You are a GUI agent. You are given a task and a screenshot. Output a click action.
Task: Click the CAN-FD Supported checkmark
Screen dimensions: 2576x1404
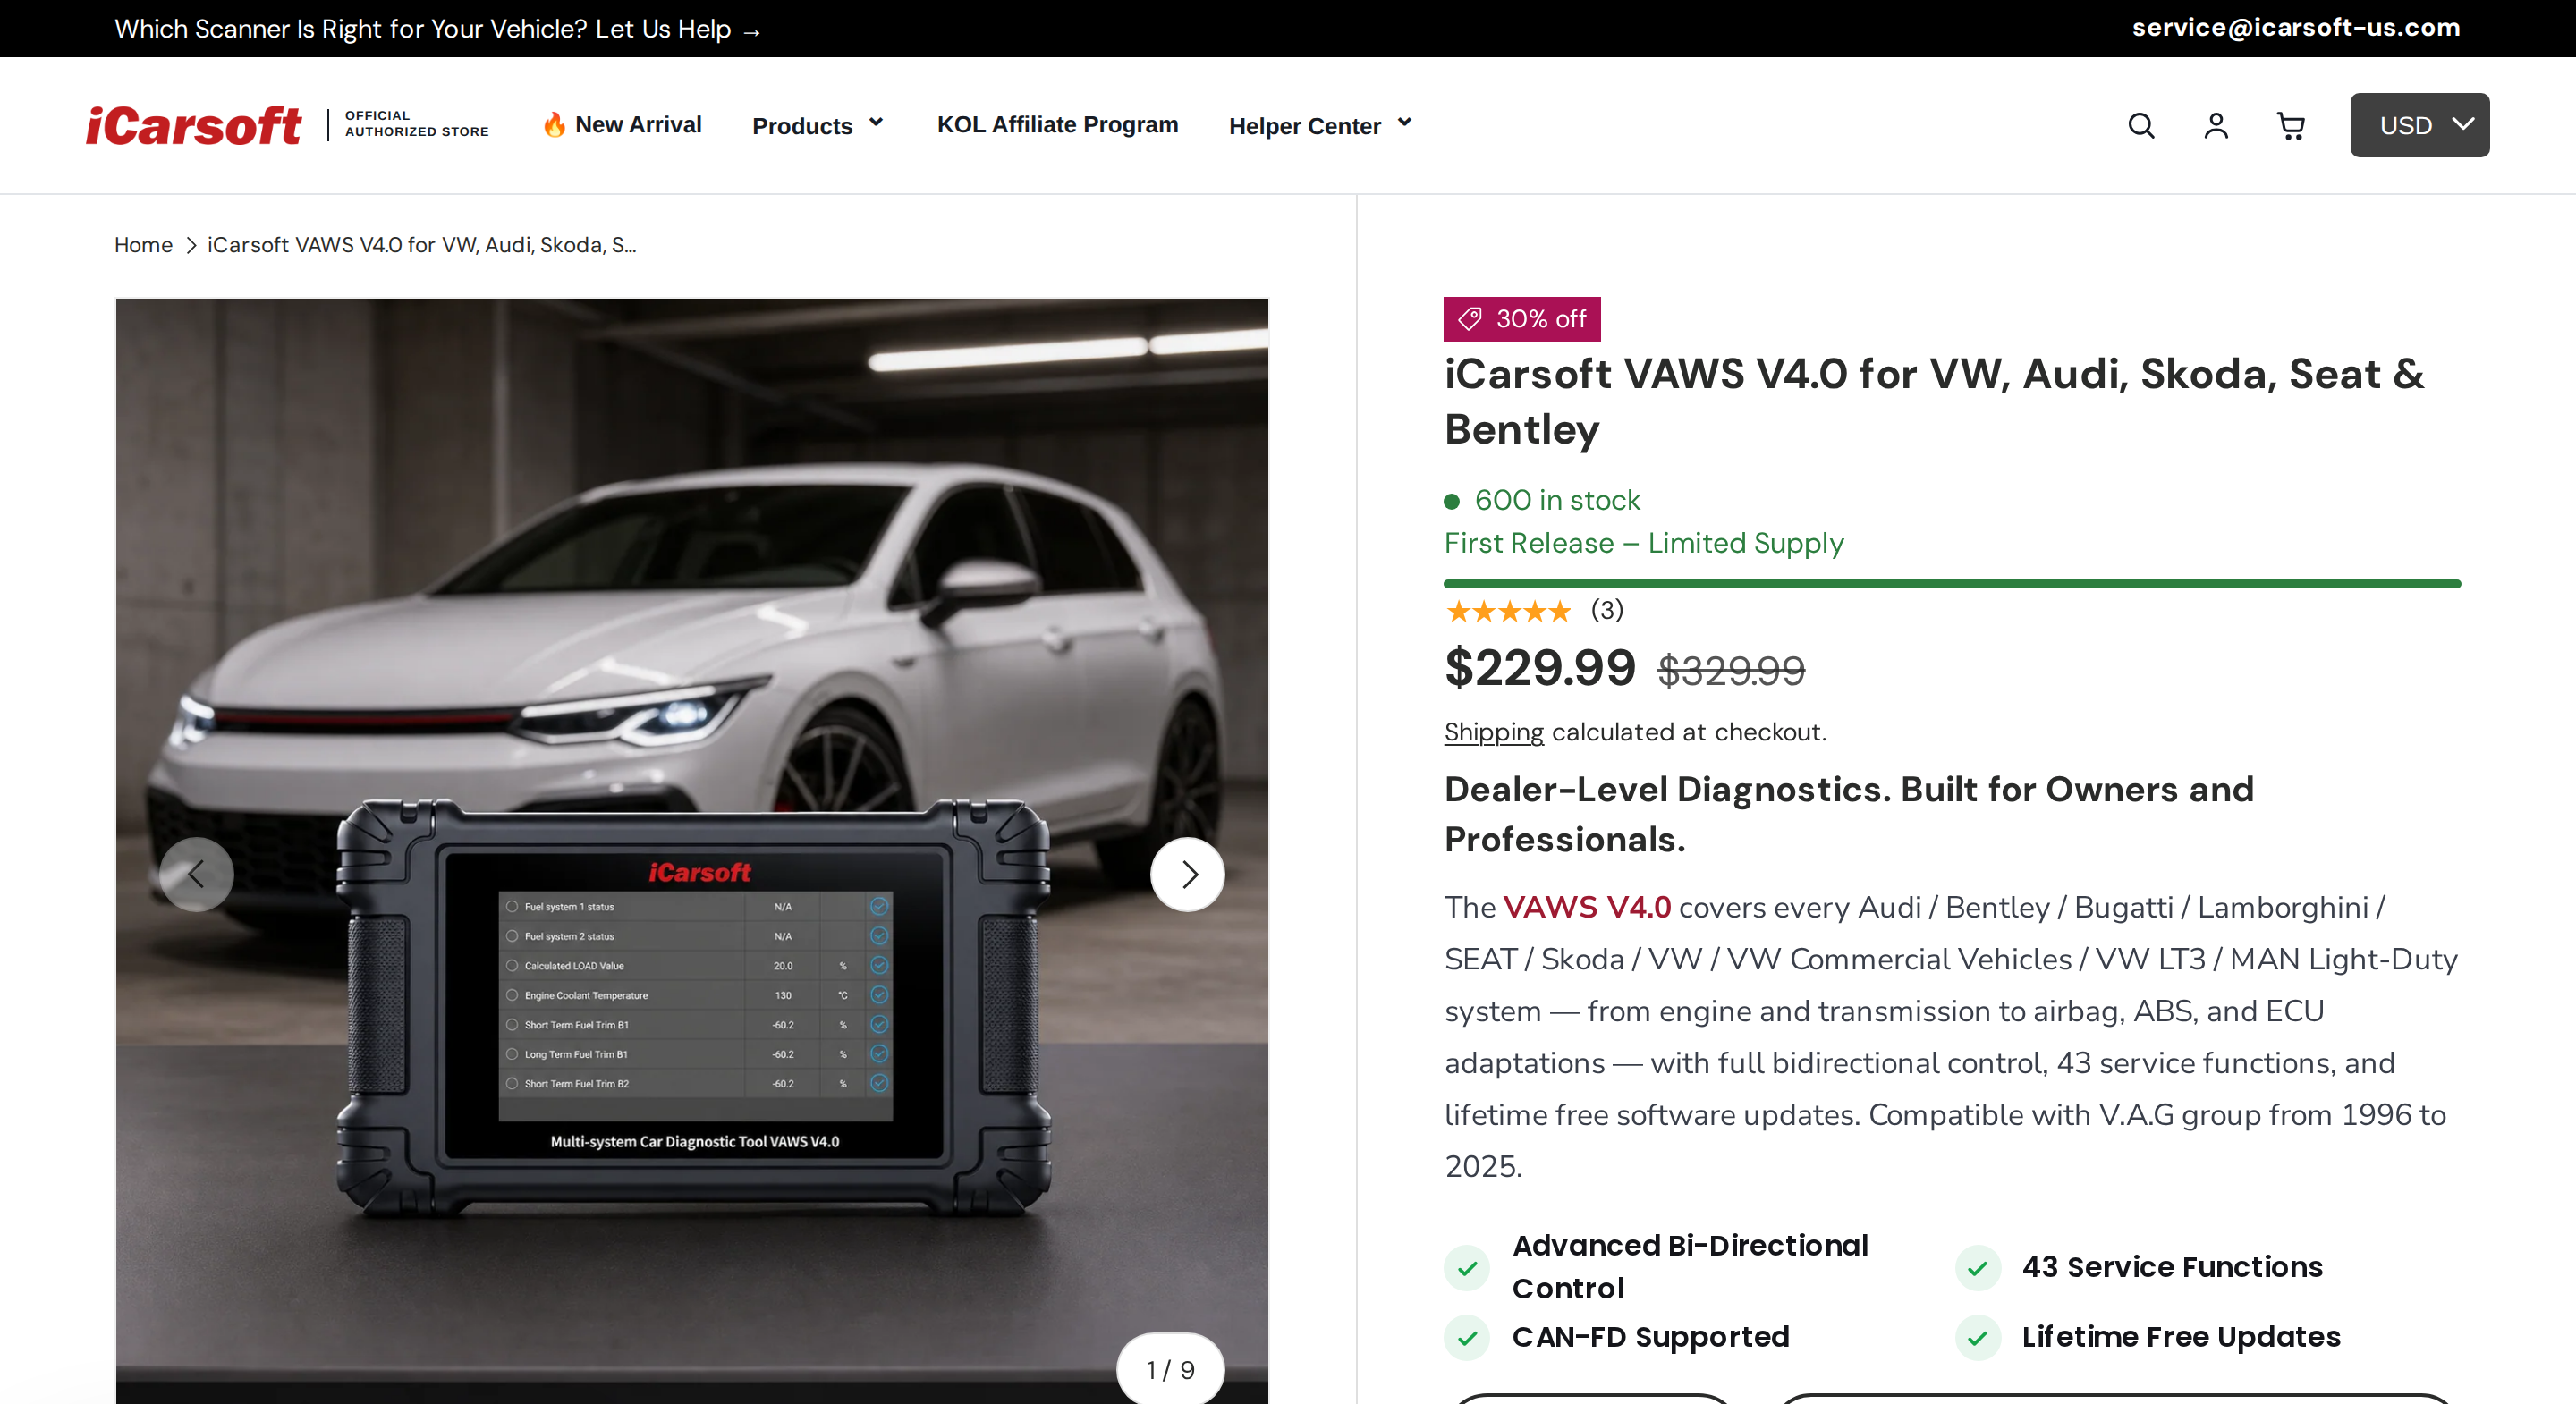coord(1467,1338)
